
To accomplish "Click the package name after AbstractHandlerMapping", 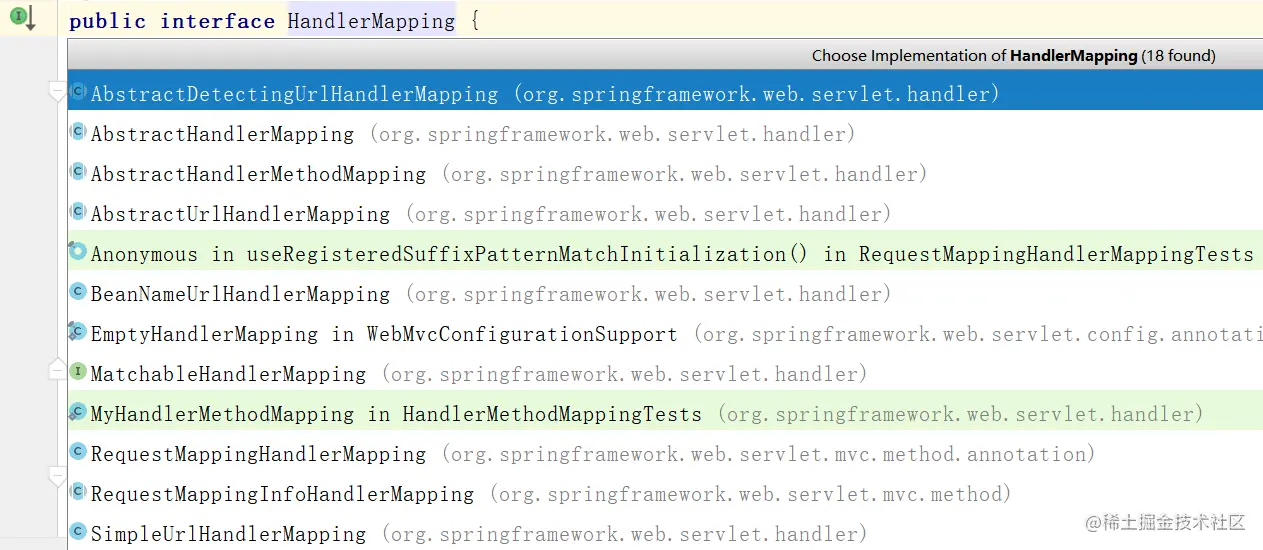I will (x=612, y=134).
